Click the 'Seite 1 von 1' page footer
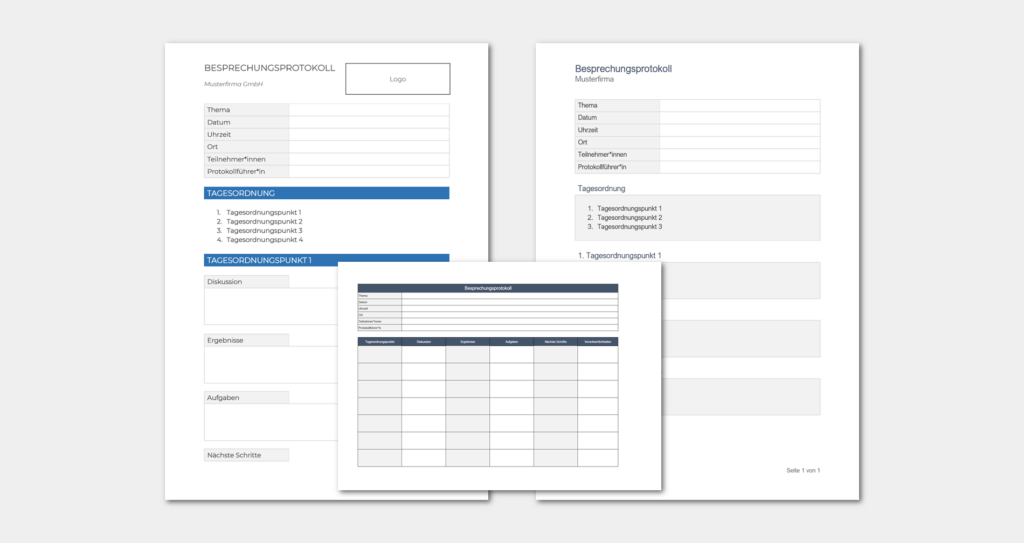 (803, 470)
